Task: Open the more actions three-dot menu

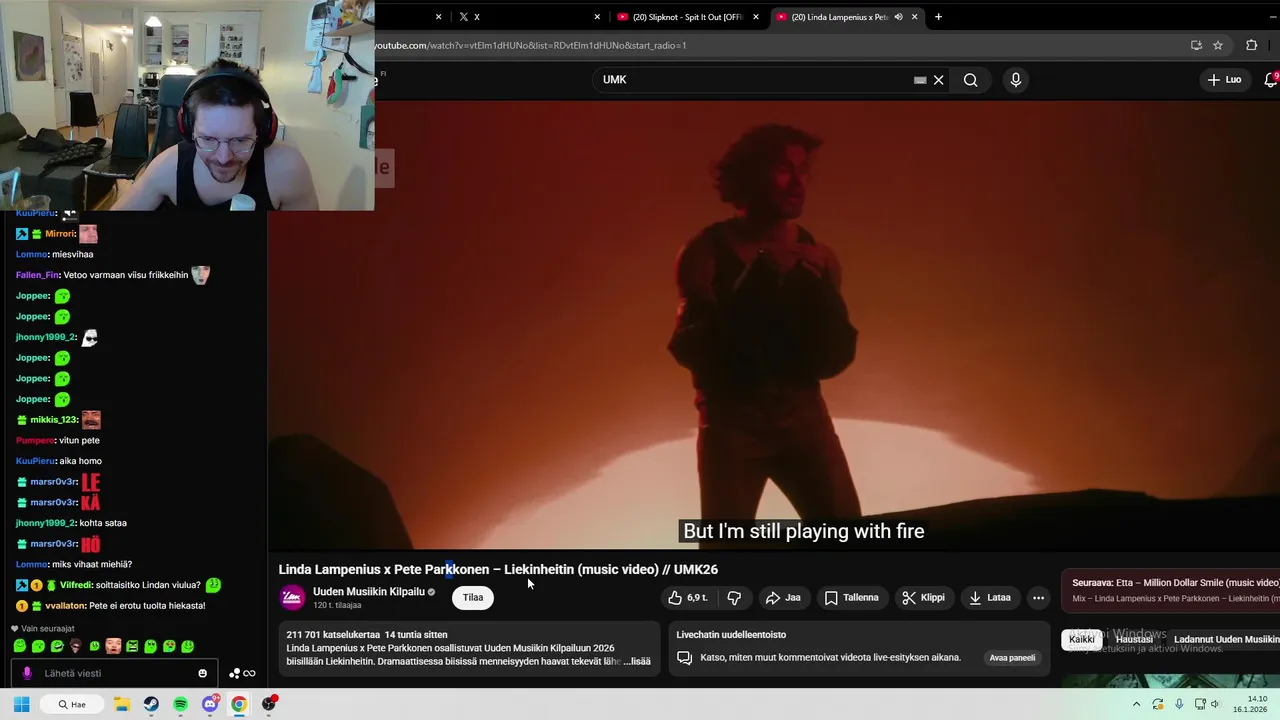Action: [1038, 598]
